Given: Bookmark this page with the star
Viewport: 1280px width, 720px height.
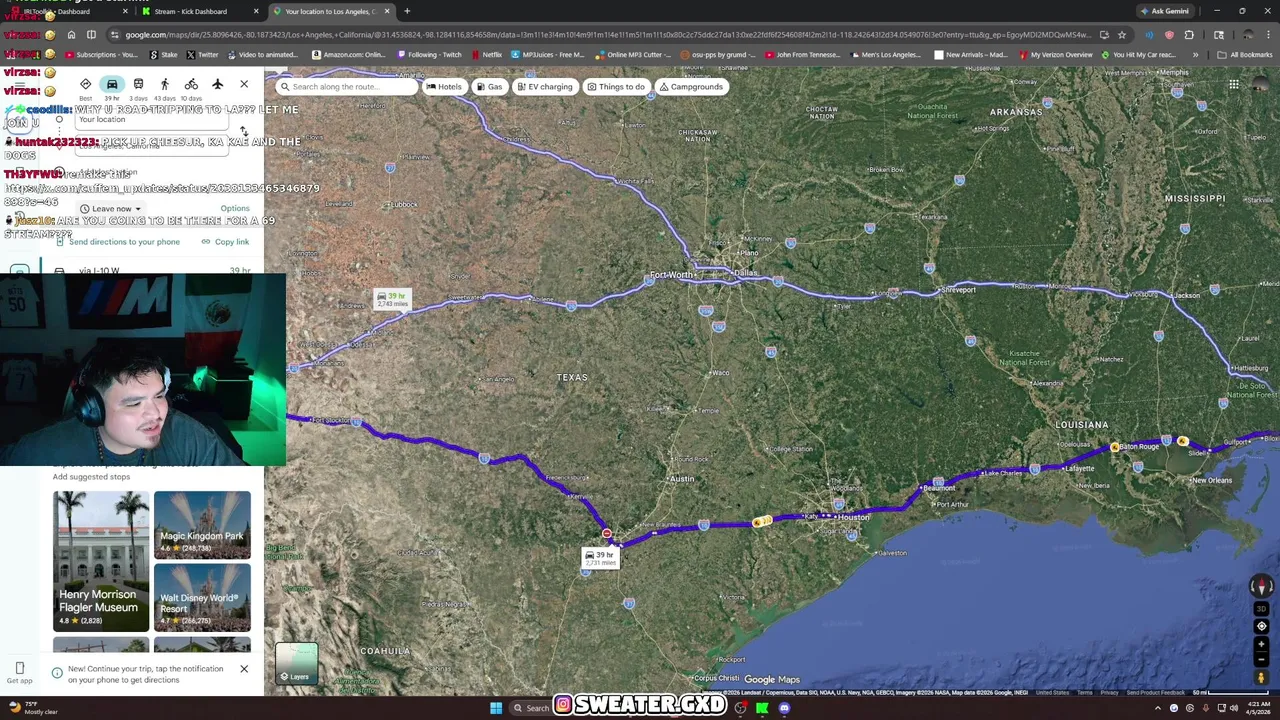Looking at the screenshot, I should (x=1122, y=35).
